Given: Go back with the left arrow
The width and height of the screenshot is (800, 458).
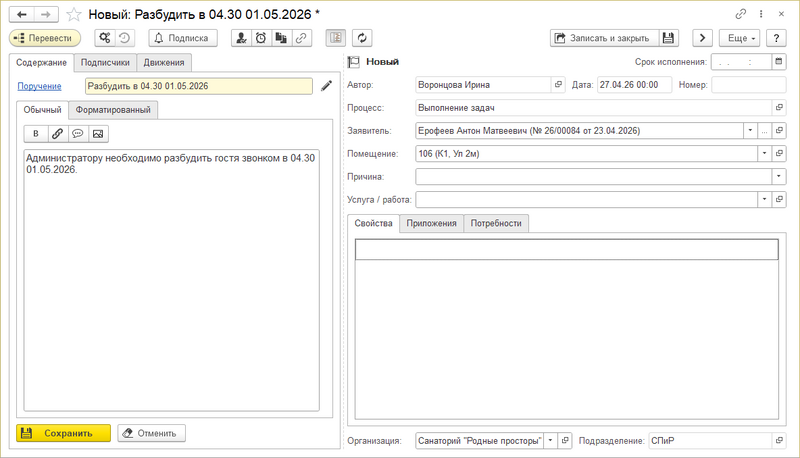Looking at the screenshot, I should [21, 14].
